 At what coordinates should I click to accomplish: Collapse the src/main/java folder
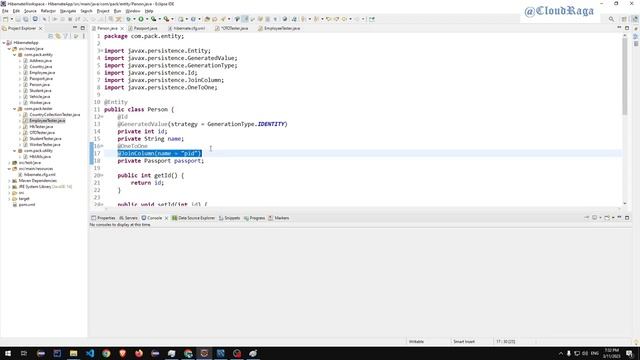(x=9, y=49)
